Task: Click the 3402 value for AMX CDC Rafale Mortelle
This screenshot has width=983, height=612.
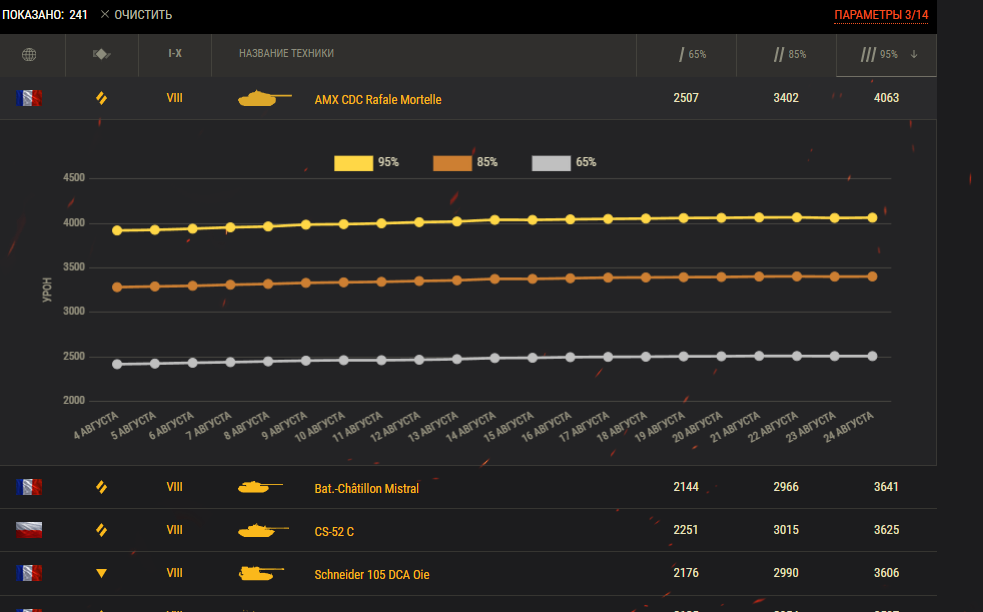Action: 786,98
